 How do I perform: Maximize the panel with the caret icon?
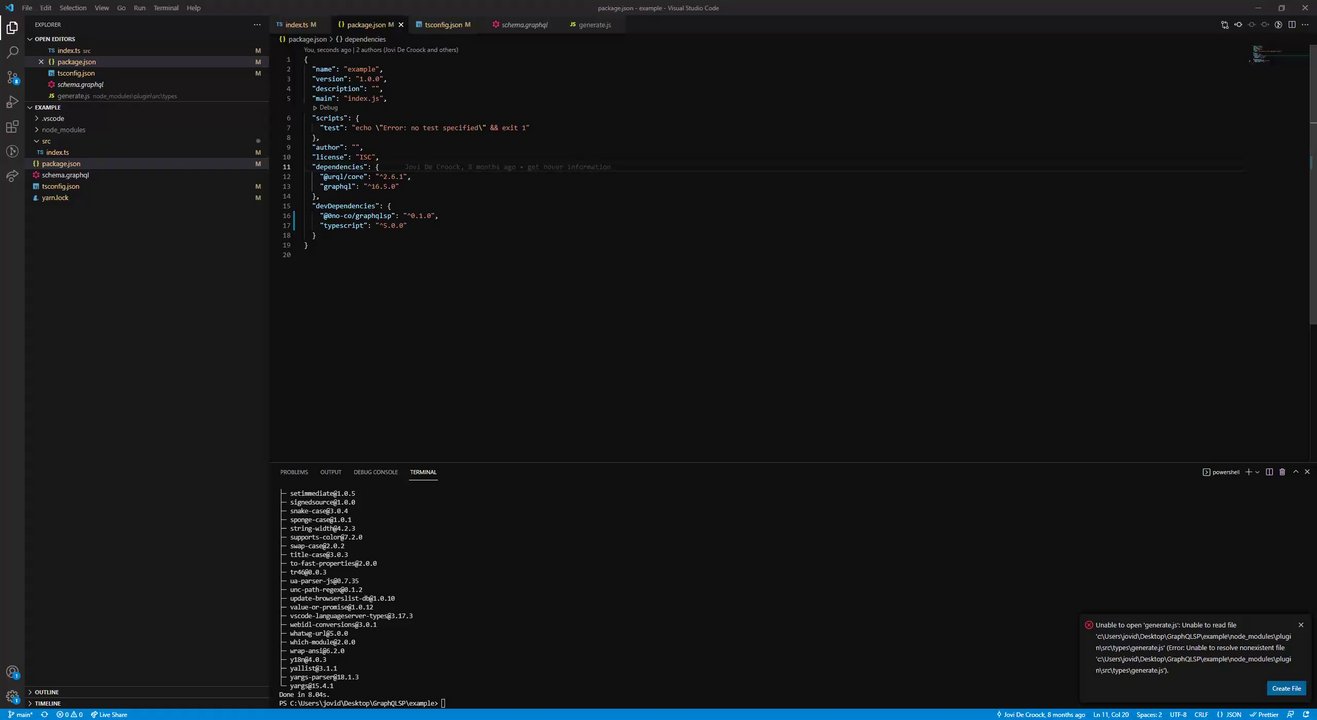[x=1295, y=472]
